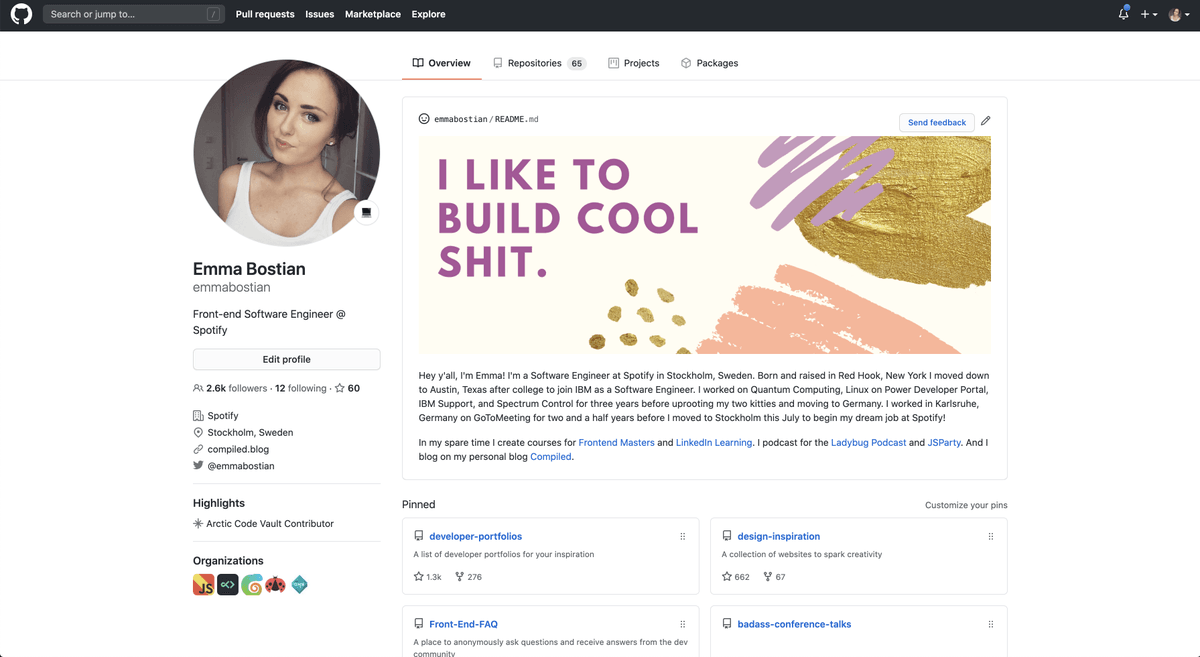Grab the drag handle on design-inspiration pin

(991, 537)
